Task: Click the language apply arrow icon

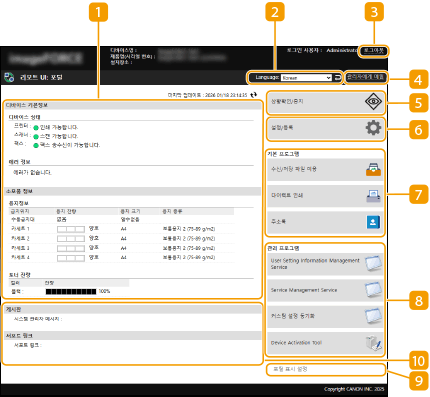Action: 337,78
